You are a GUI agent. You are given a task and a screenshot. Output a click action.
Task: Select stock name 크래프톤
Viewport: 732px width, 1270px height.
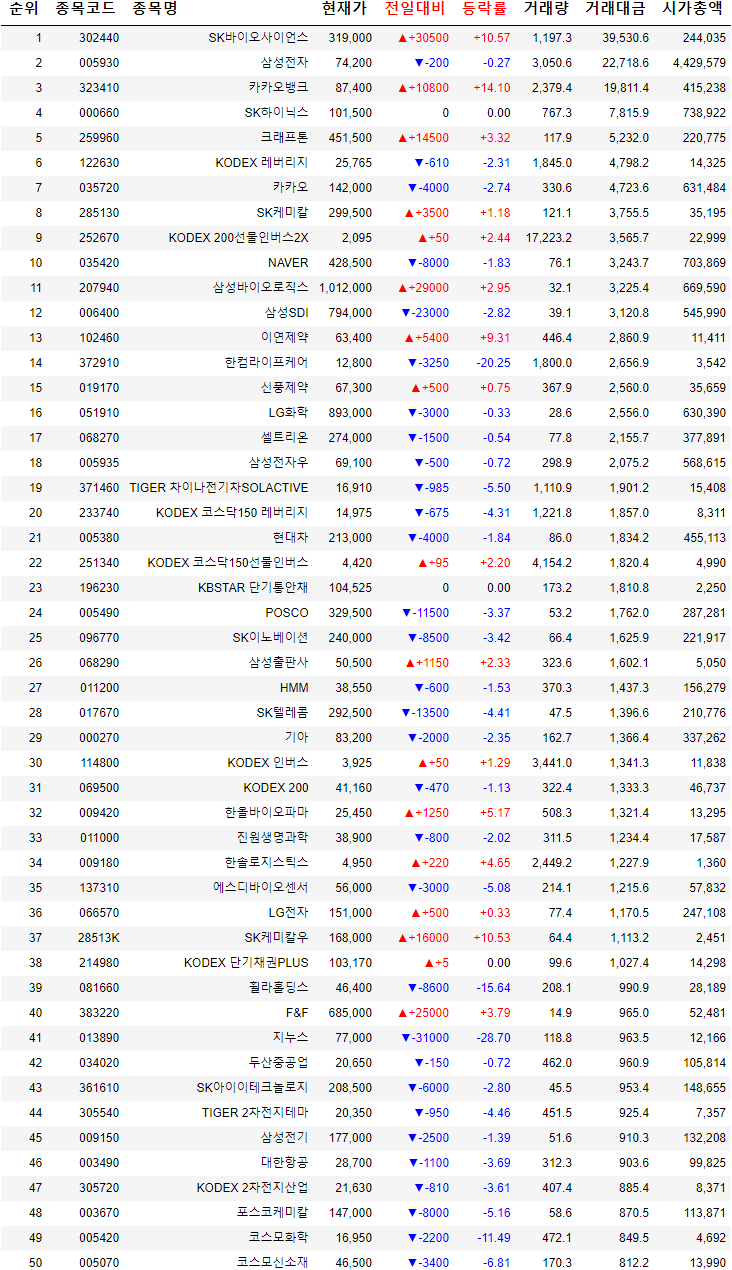[x=284, y=138]
